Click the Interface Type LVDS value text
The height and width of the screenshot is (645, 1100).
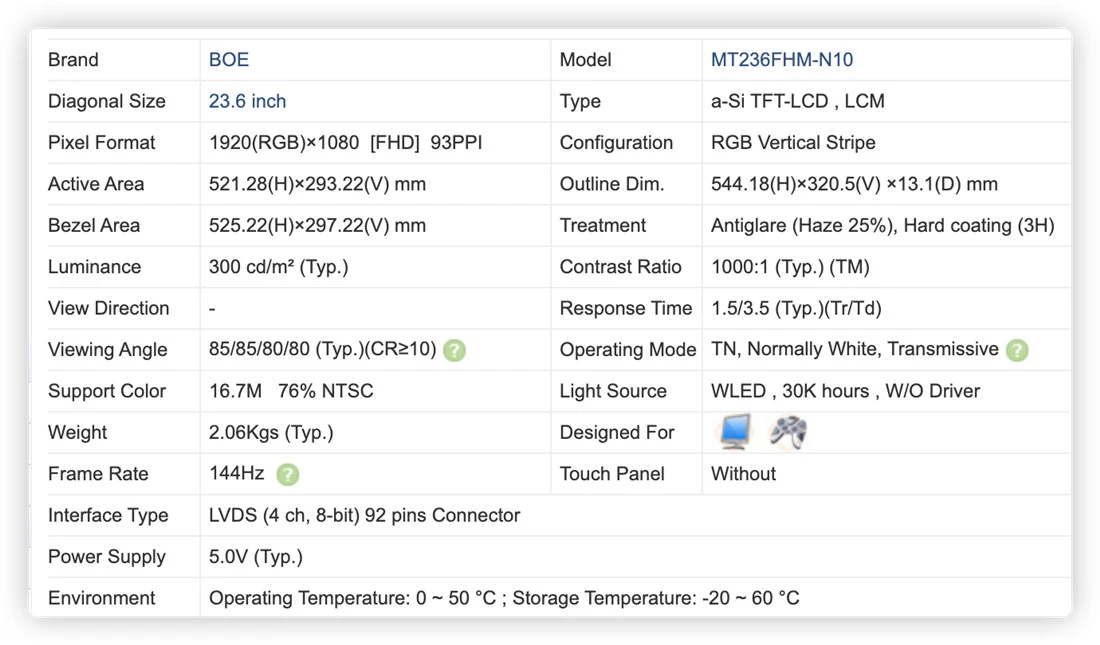[364, 515]
